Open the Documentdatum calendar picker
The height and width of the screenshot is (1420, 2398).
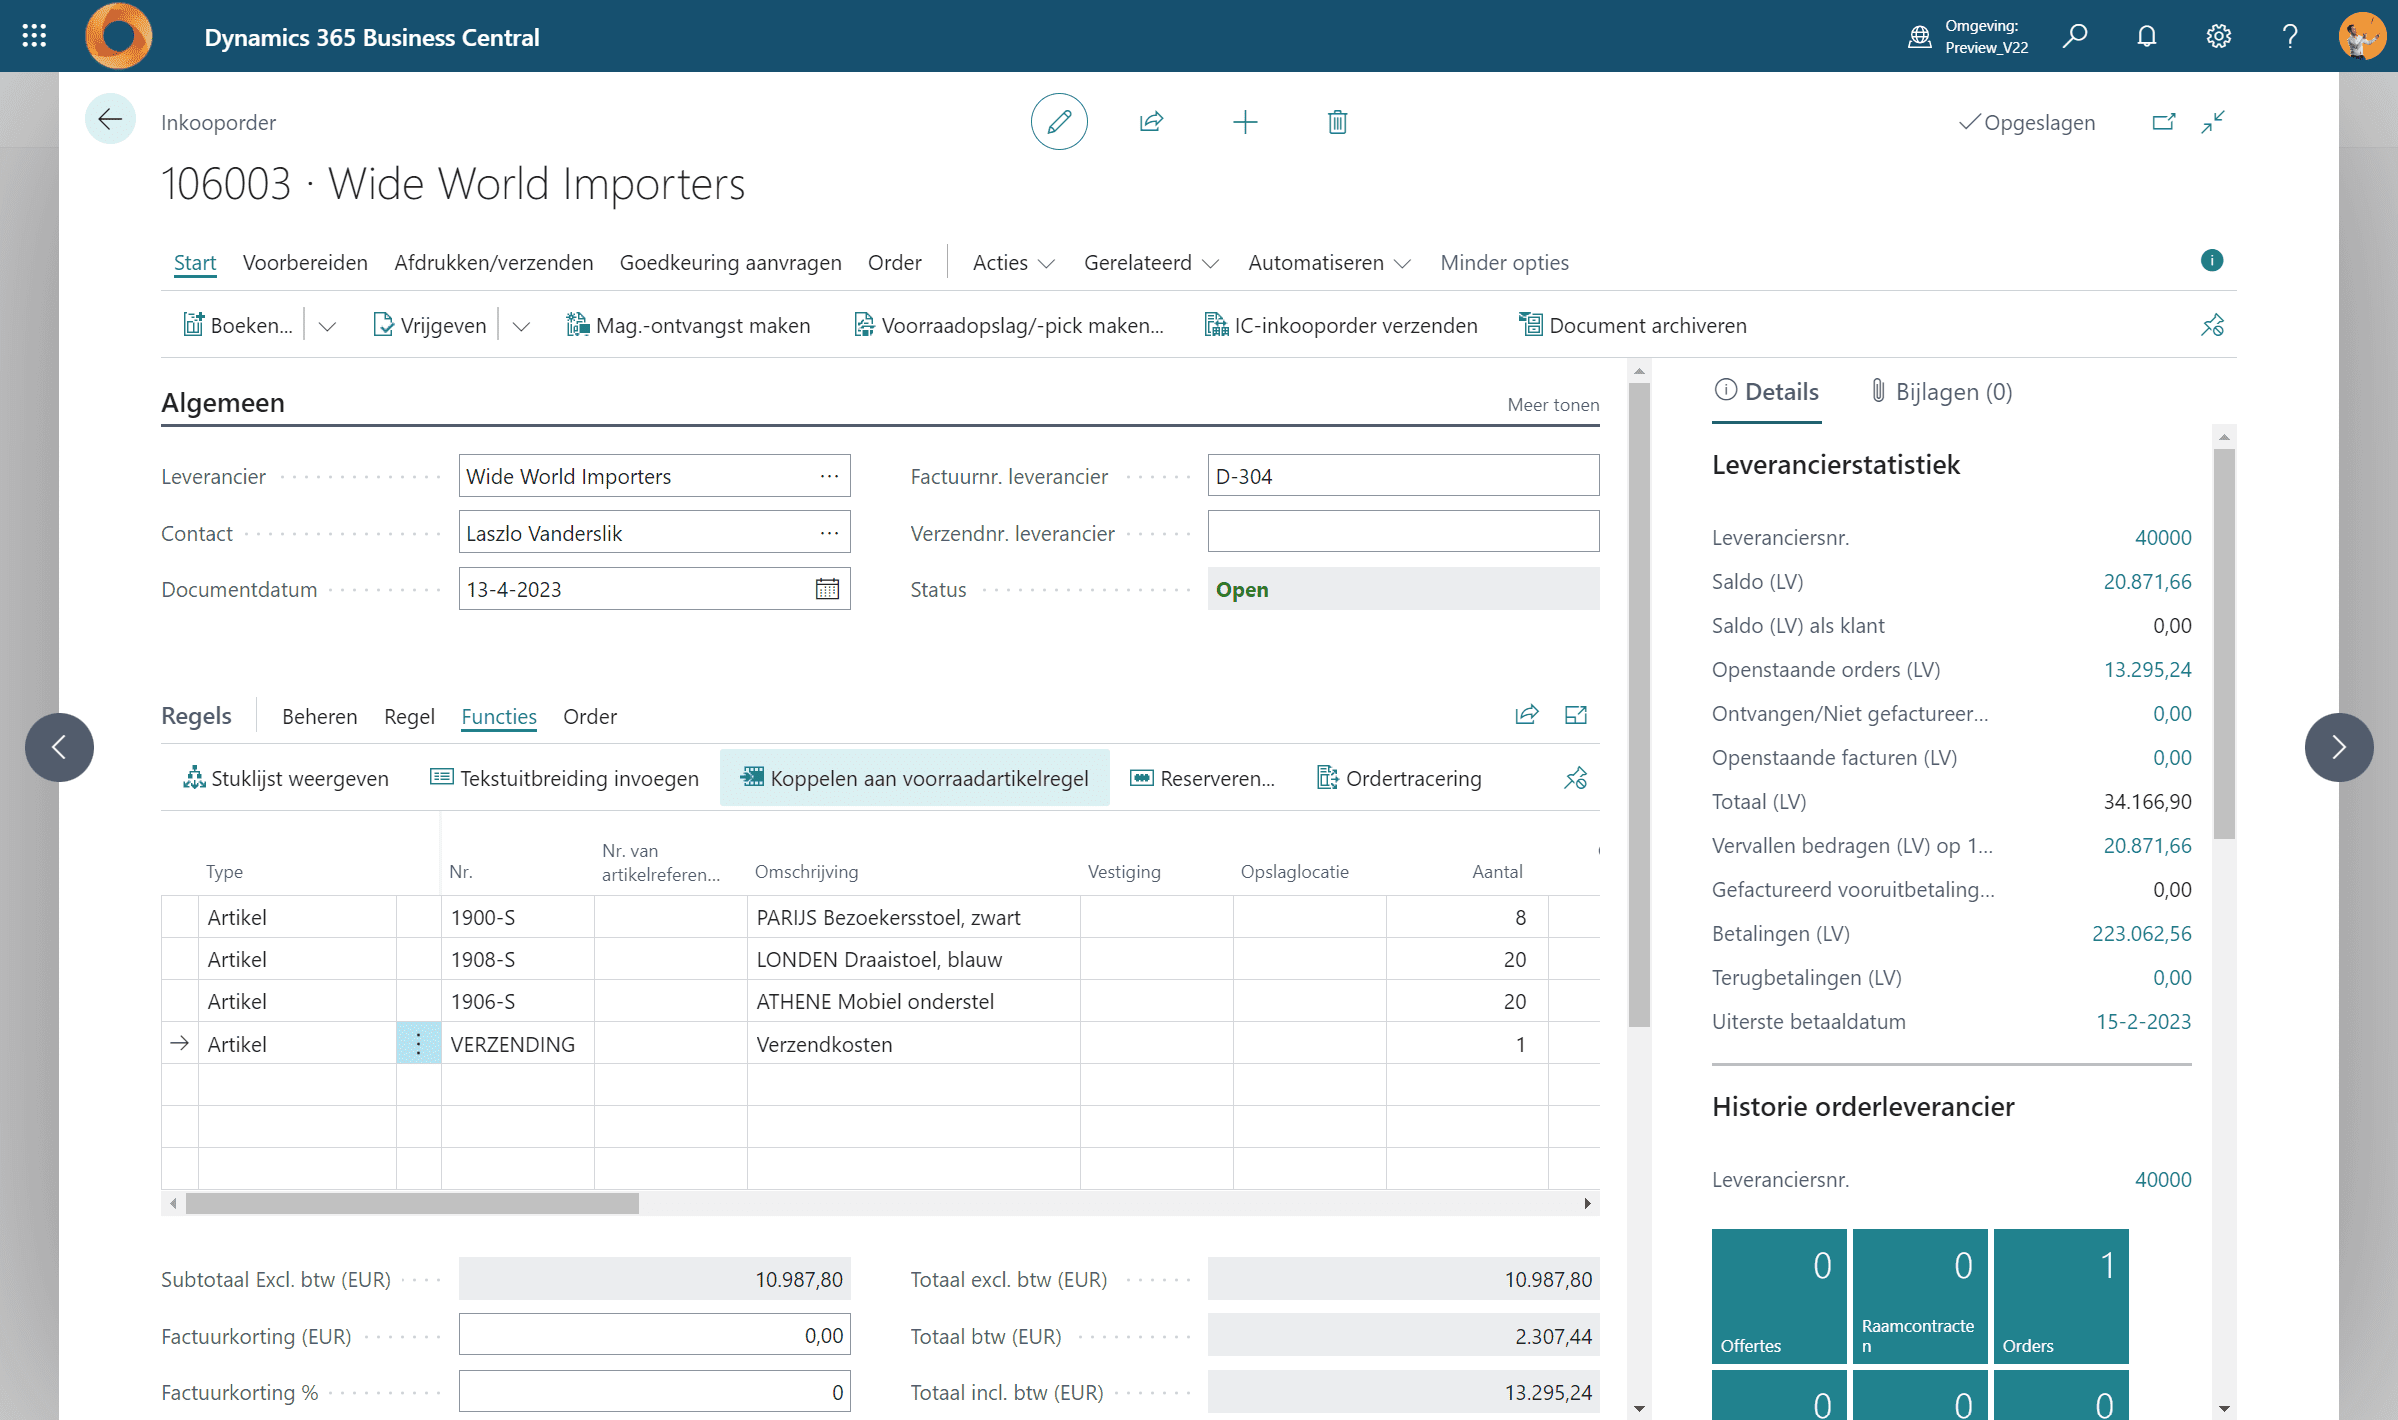coord(827,589)
